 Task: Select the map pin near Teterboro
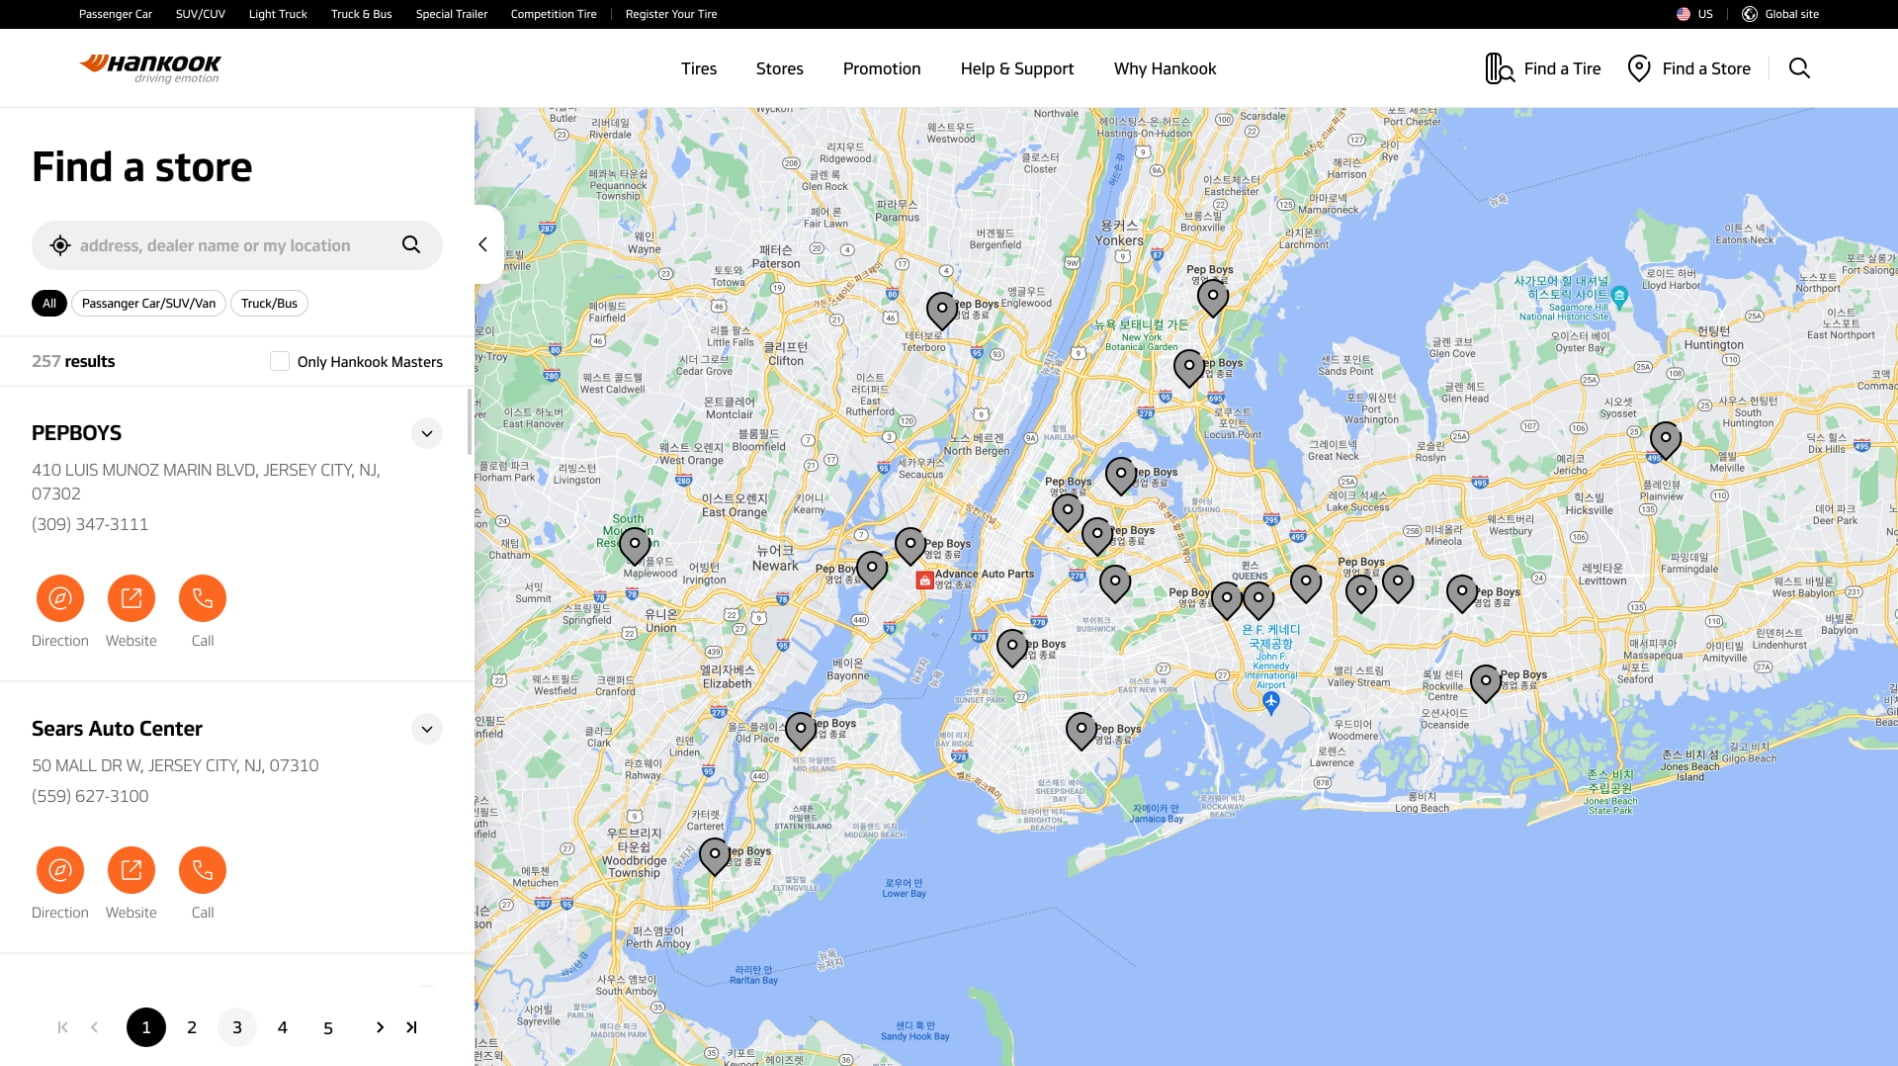[x=941, y=310]
